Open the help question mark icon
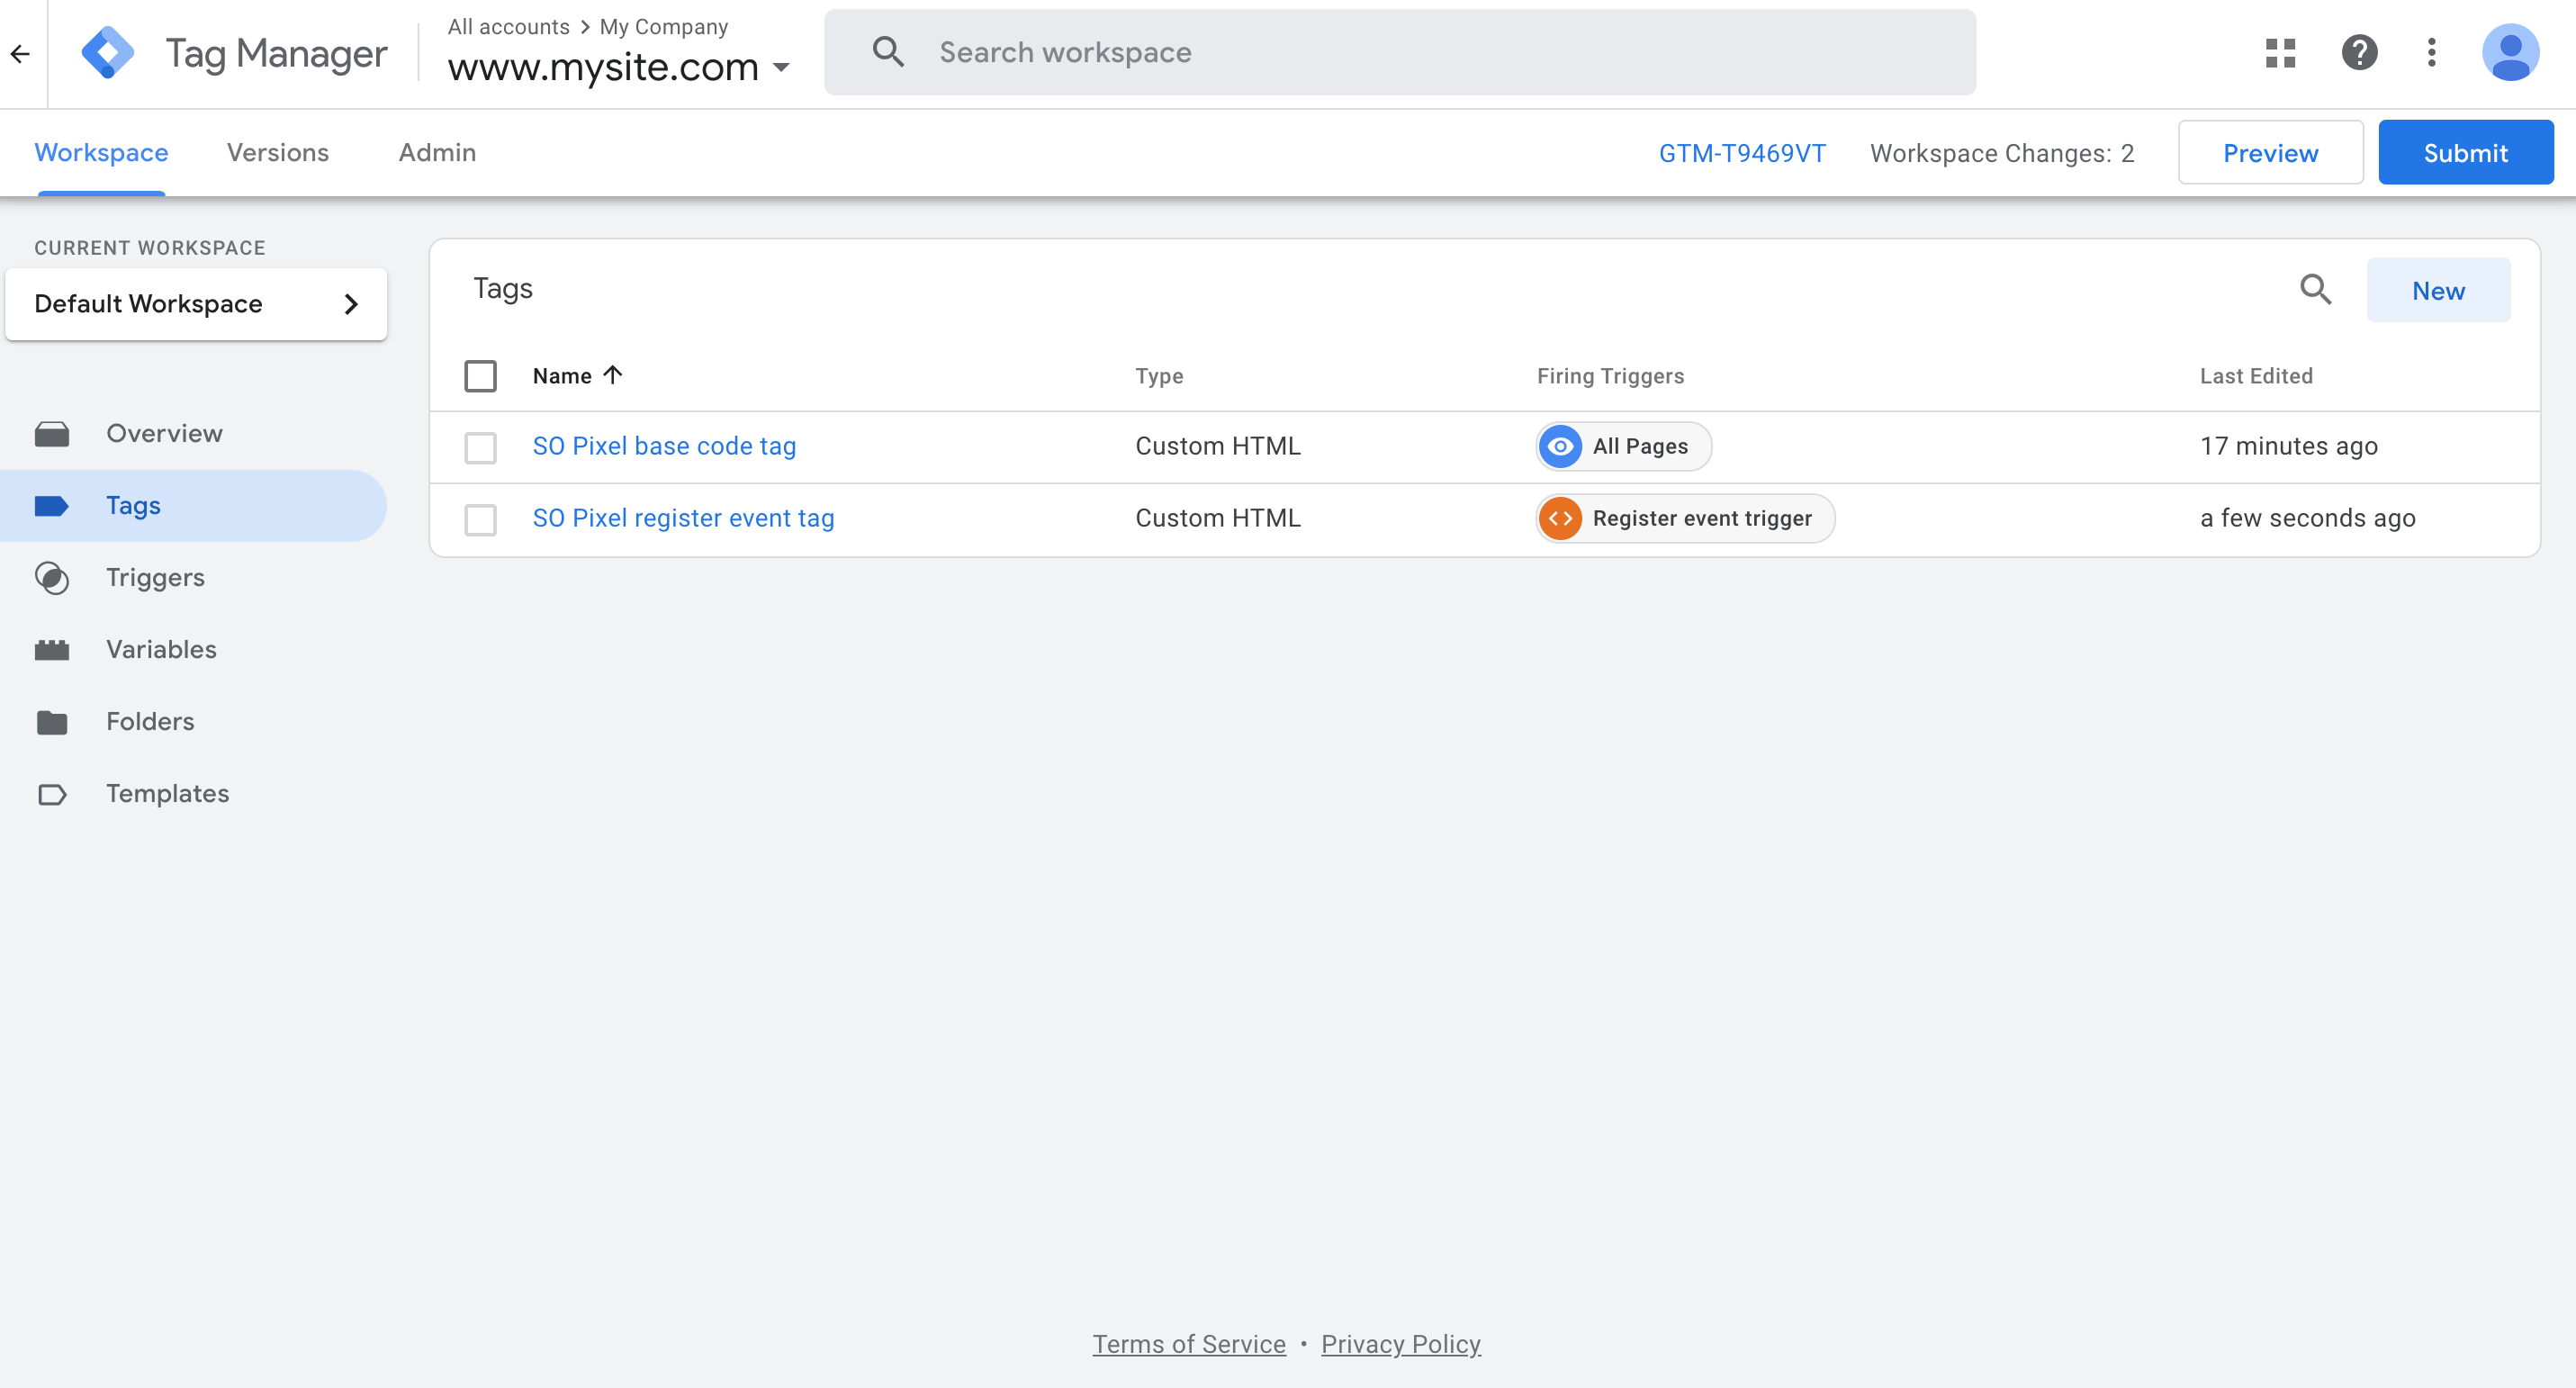Viewport: 2576px width, 1388px height. pyautogui.click(x=2359, y=53)
